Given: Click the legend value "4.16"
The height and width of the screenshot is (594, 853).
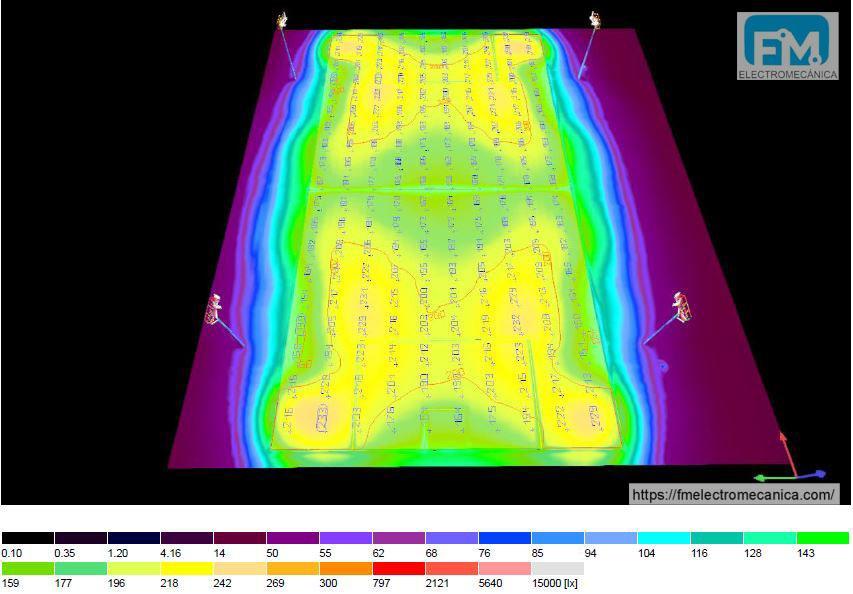Looking at the screenshot, I should [171, 553].
